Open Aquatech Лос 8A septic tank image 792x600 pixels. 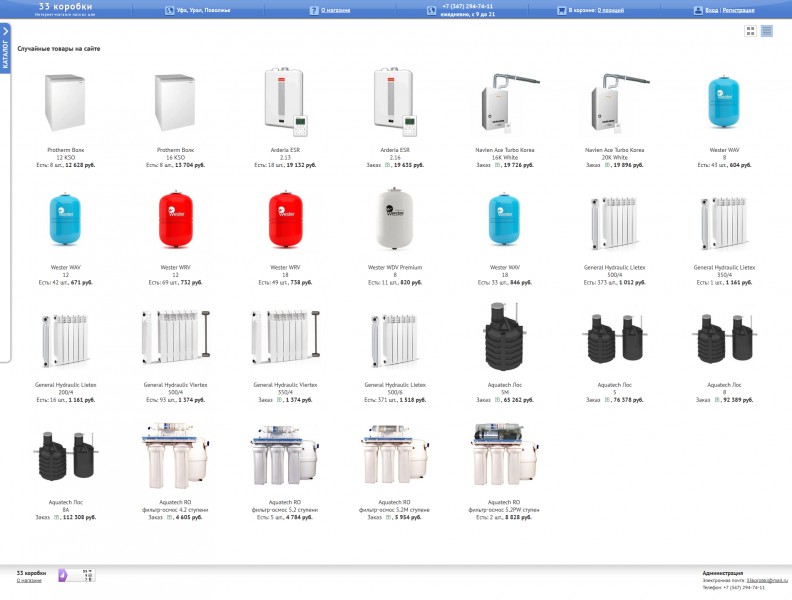click(x=66, y=456)
